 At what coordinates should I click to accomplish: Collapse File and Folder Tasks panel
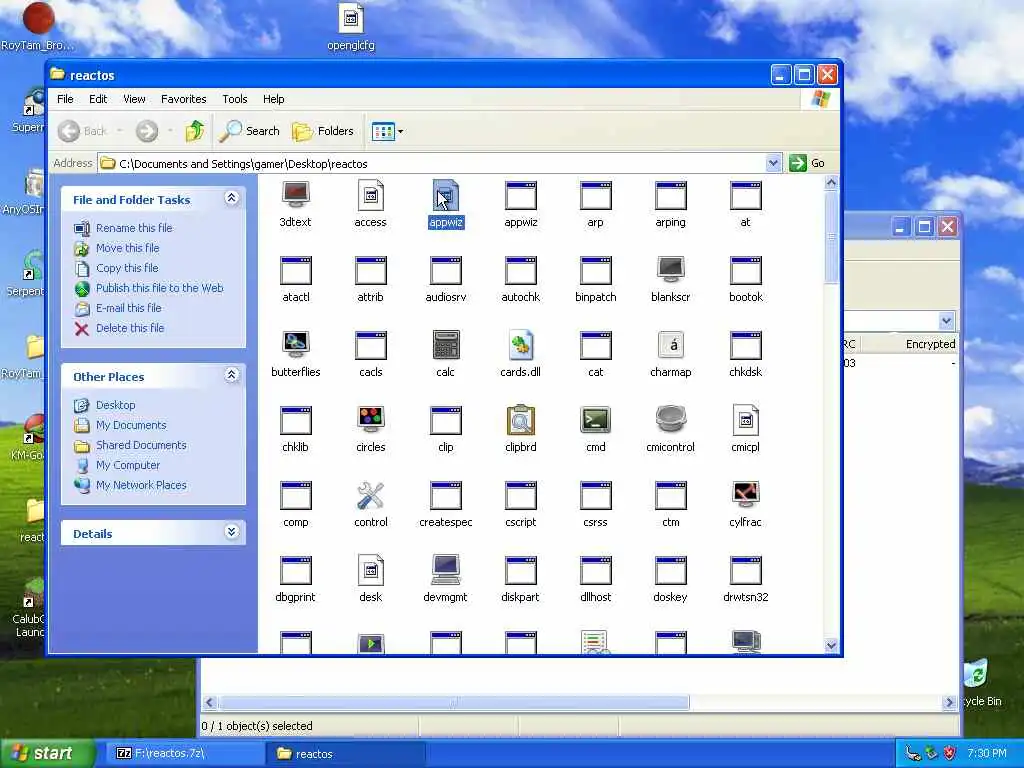(x=231, y=198)
